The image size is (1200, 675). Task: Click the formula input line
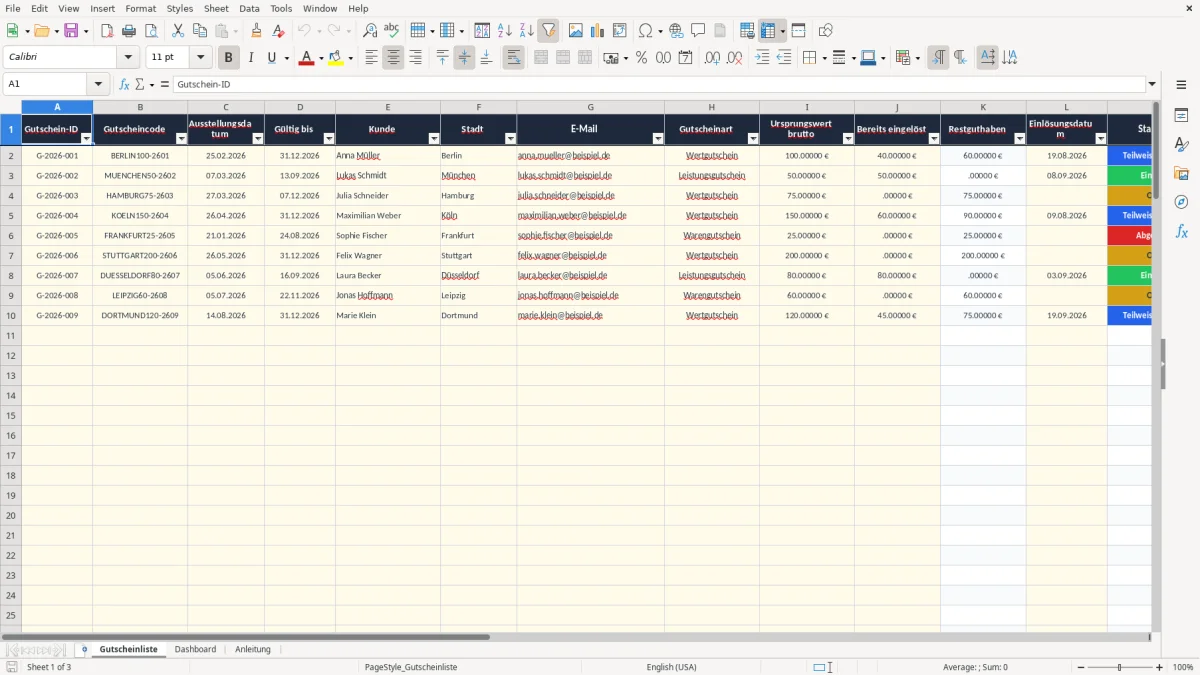[x=660, y=85]
